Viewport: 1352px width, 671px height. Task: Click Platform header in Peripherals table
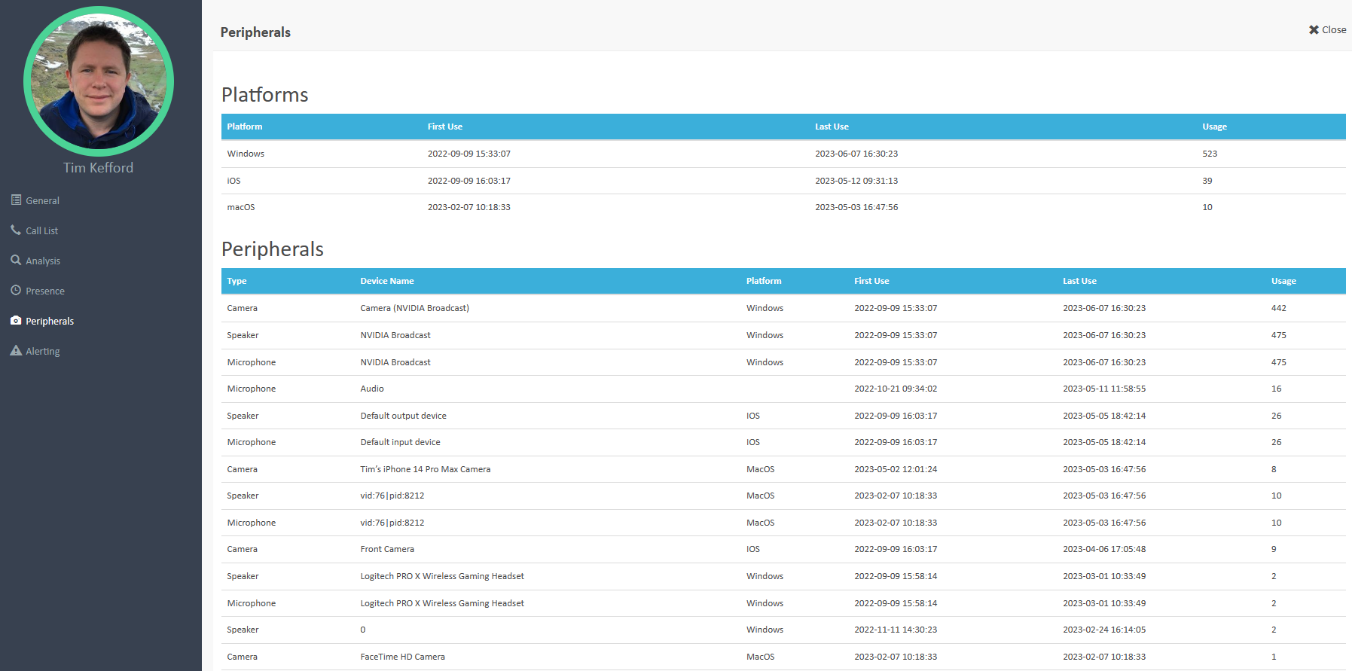point(764,281)
